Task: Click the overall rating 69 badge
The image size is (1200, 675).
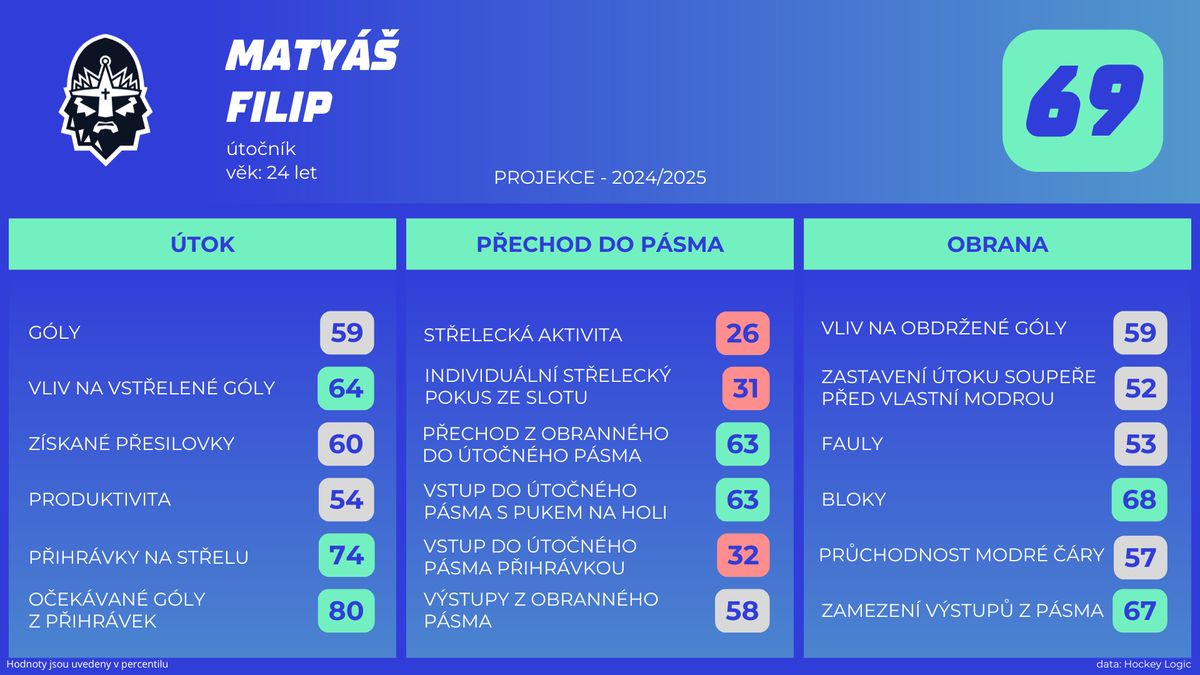Action: click(1083, 101)
